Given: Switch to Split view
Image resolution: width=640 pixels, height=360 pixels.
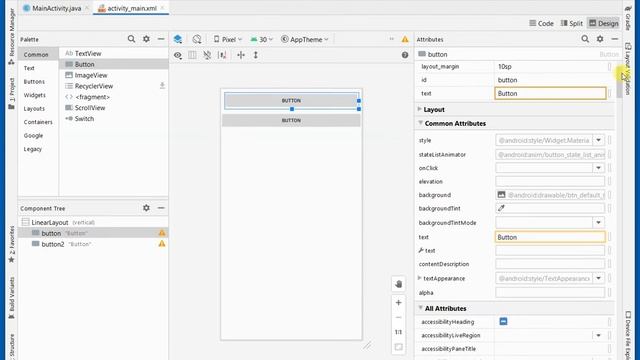Looking at the screenshot, I should tap(571, 23).
